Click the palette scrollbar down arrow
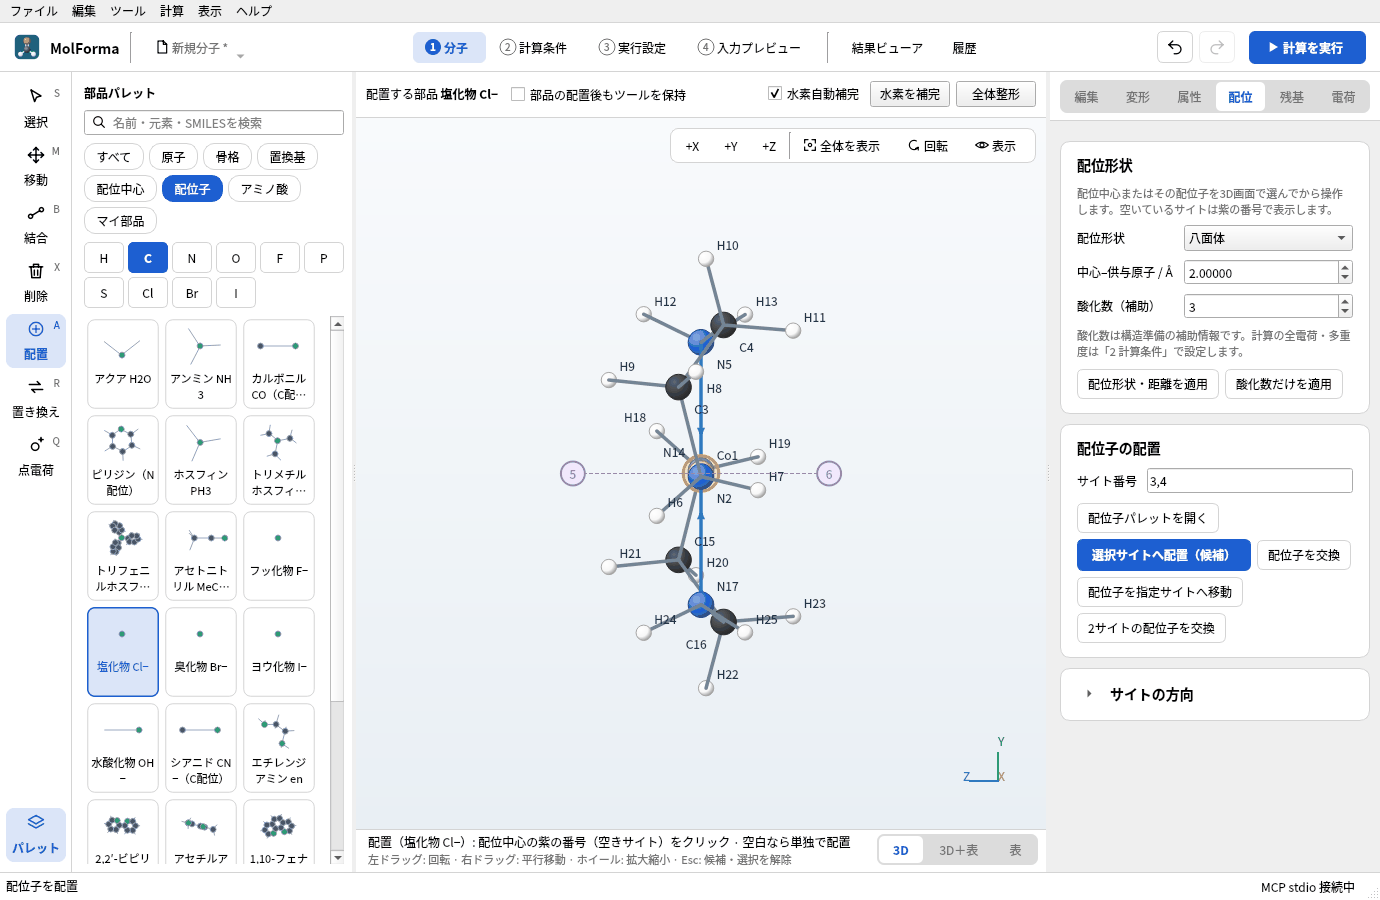 337,857
